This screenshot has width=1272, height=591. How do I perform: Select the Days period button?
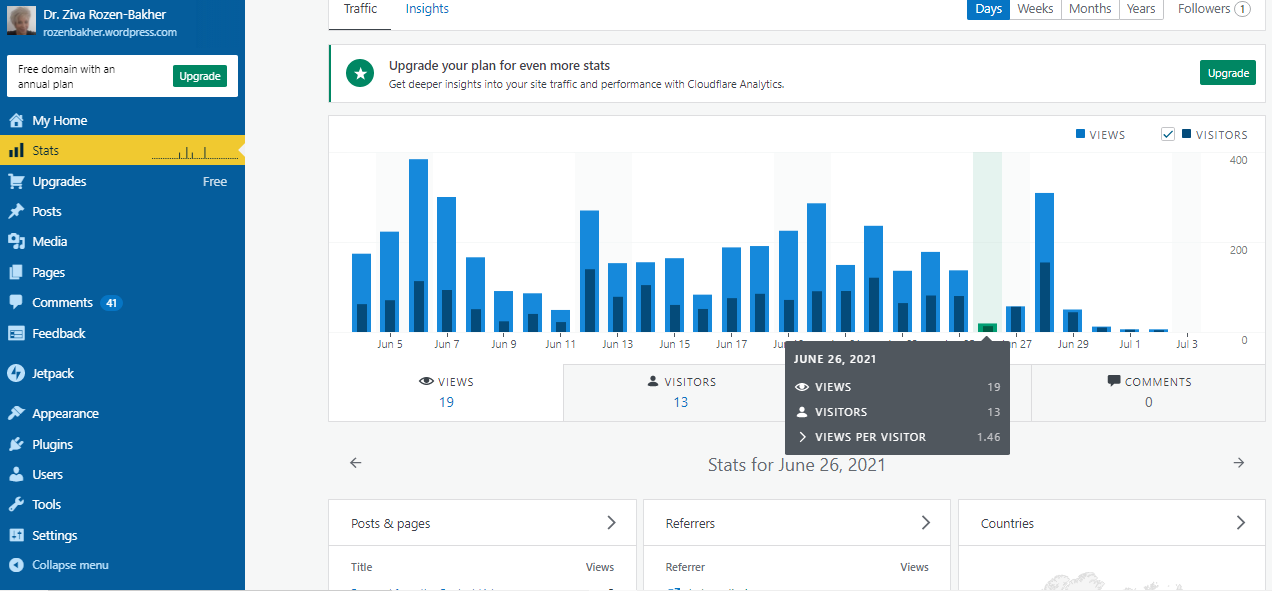click(988, 9)
